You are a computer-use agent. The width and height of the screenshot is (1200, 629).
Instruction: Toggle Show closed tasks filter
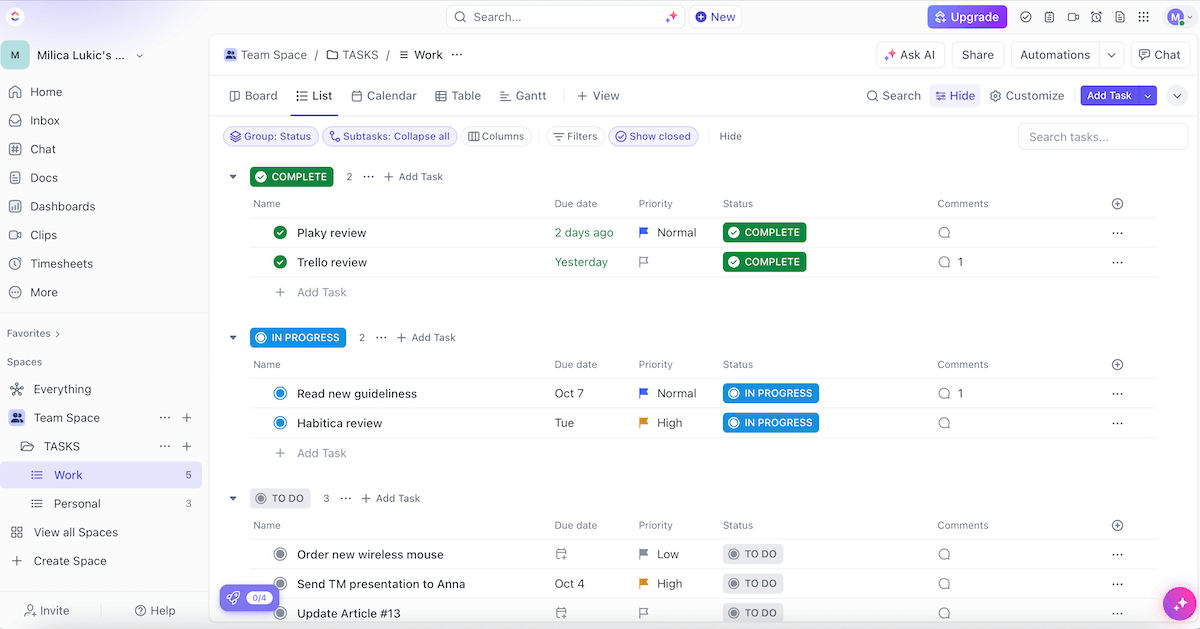click(x=653, y=136)
